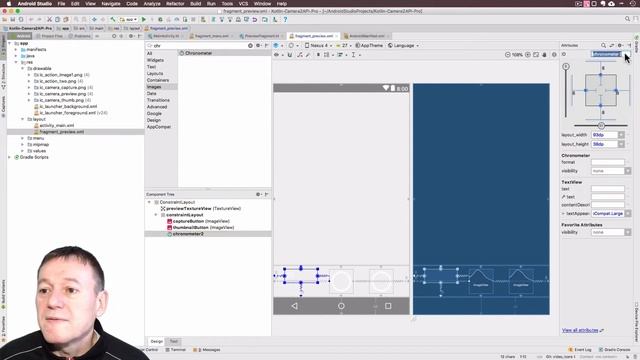Switch to the Design tab below the editor

(x=156, y=341)
